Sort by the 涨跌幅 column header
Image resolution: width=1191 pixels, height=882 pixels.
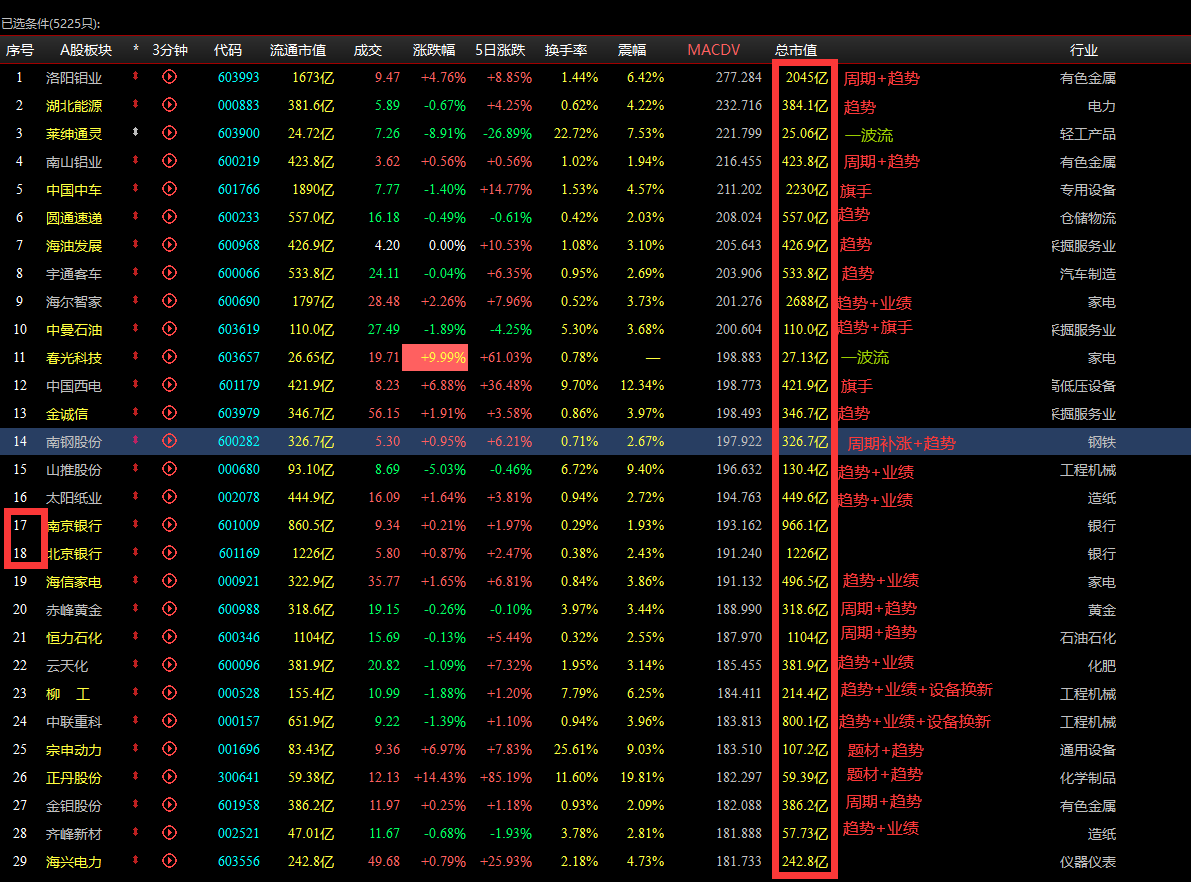pyautogui.click(x=434, y=50)
